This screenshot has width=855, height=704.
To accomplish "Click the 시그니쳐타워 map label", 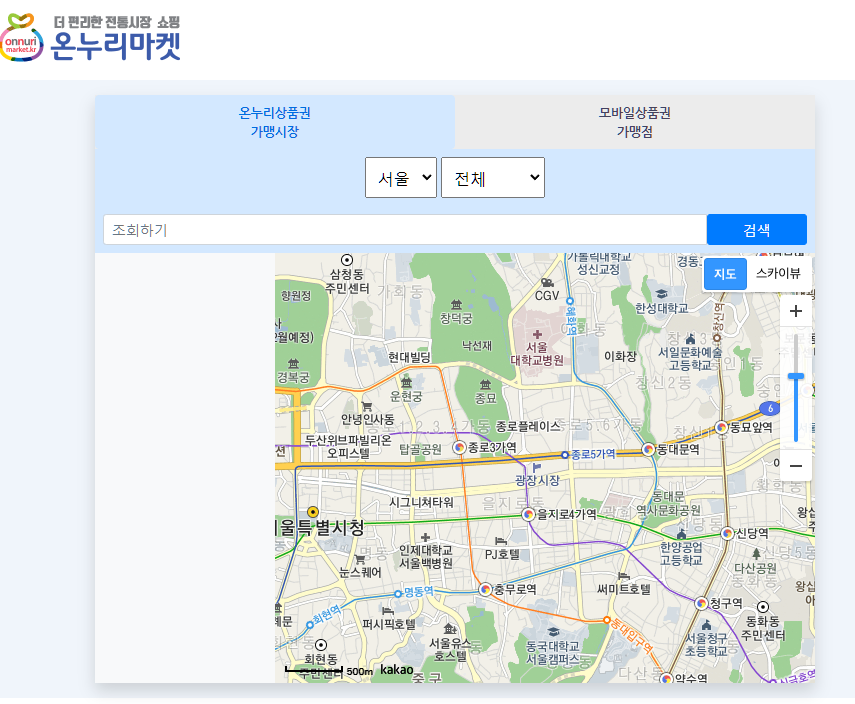I will (421, 502).
